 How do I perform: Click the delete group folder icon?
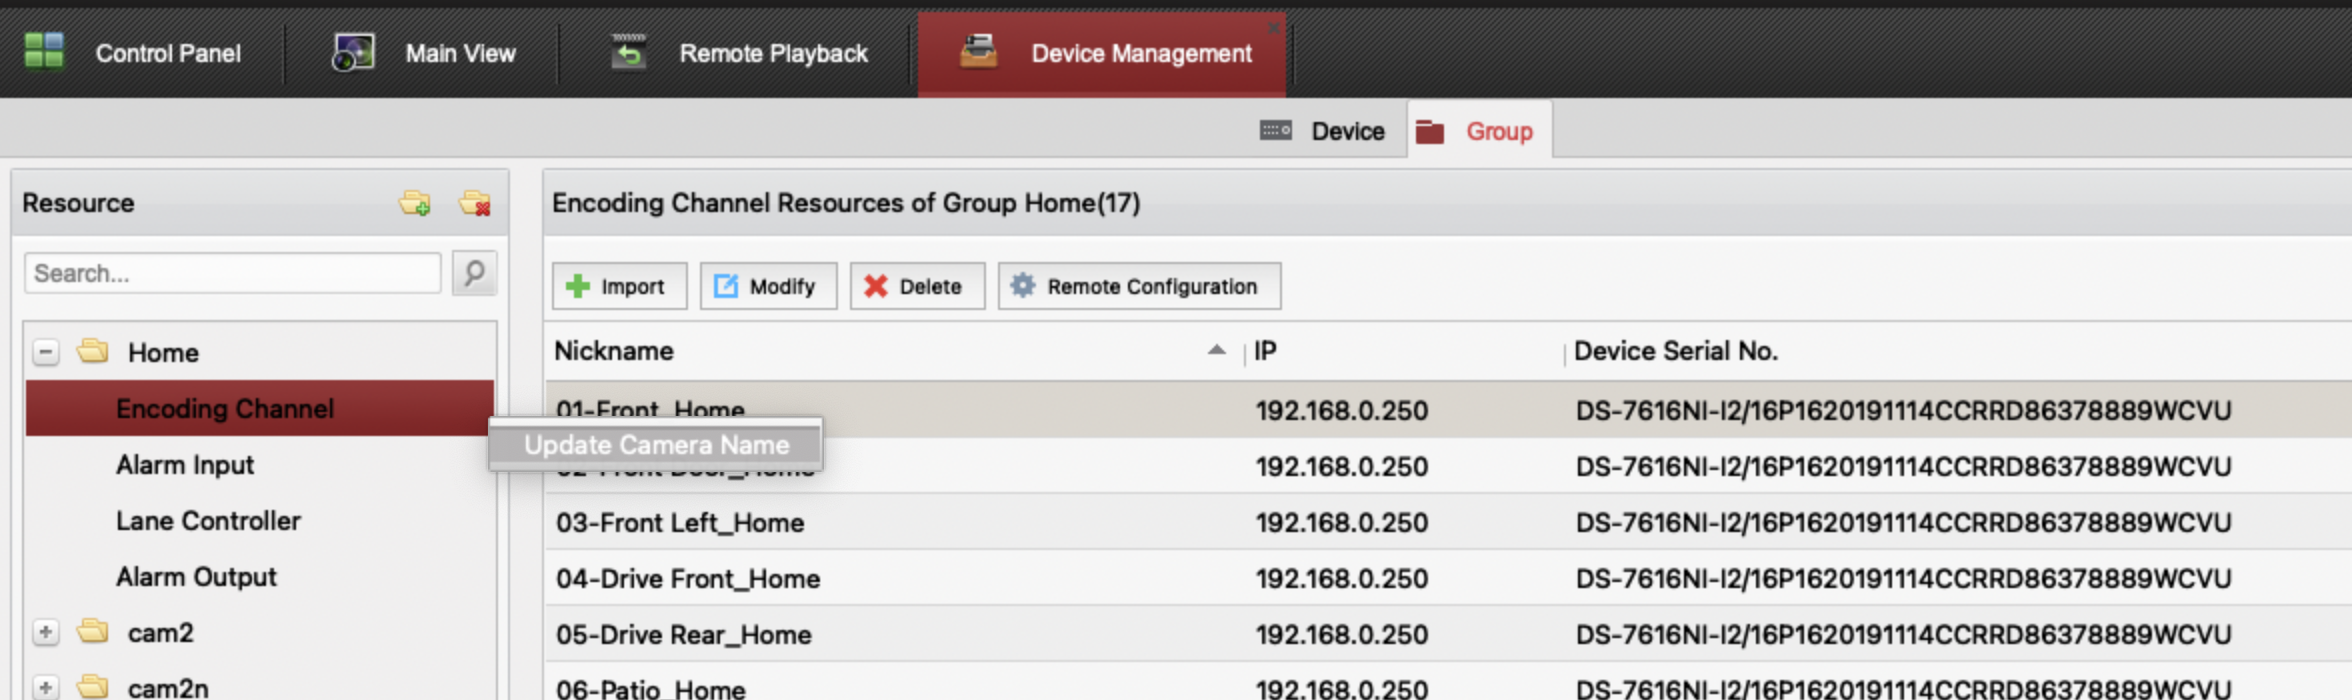[x=475, y=203]
